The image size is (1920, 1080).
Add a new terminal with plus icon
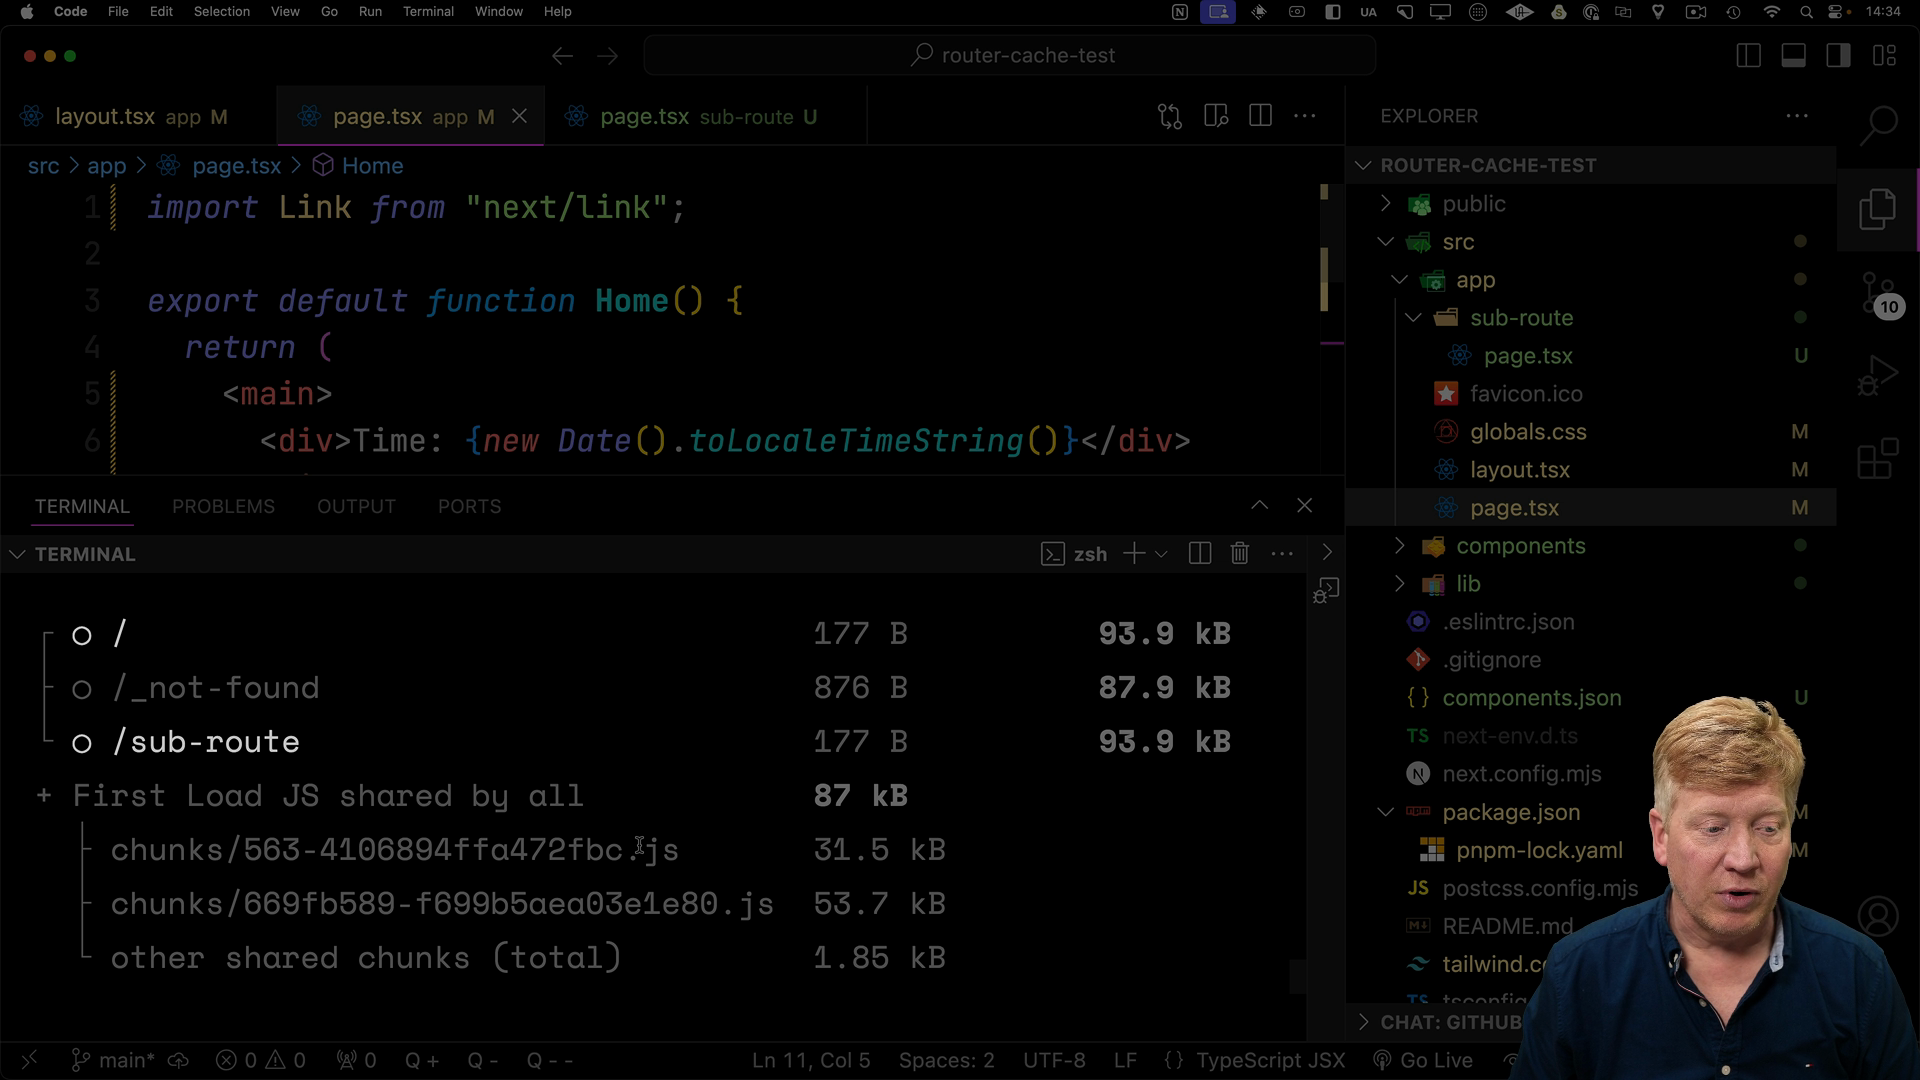coord(1134,554)
